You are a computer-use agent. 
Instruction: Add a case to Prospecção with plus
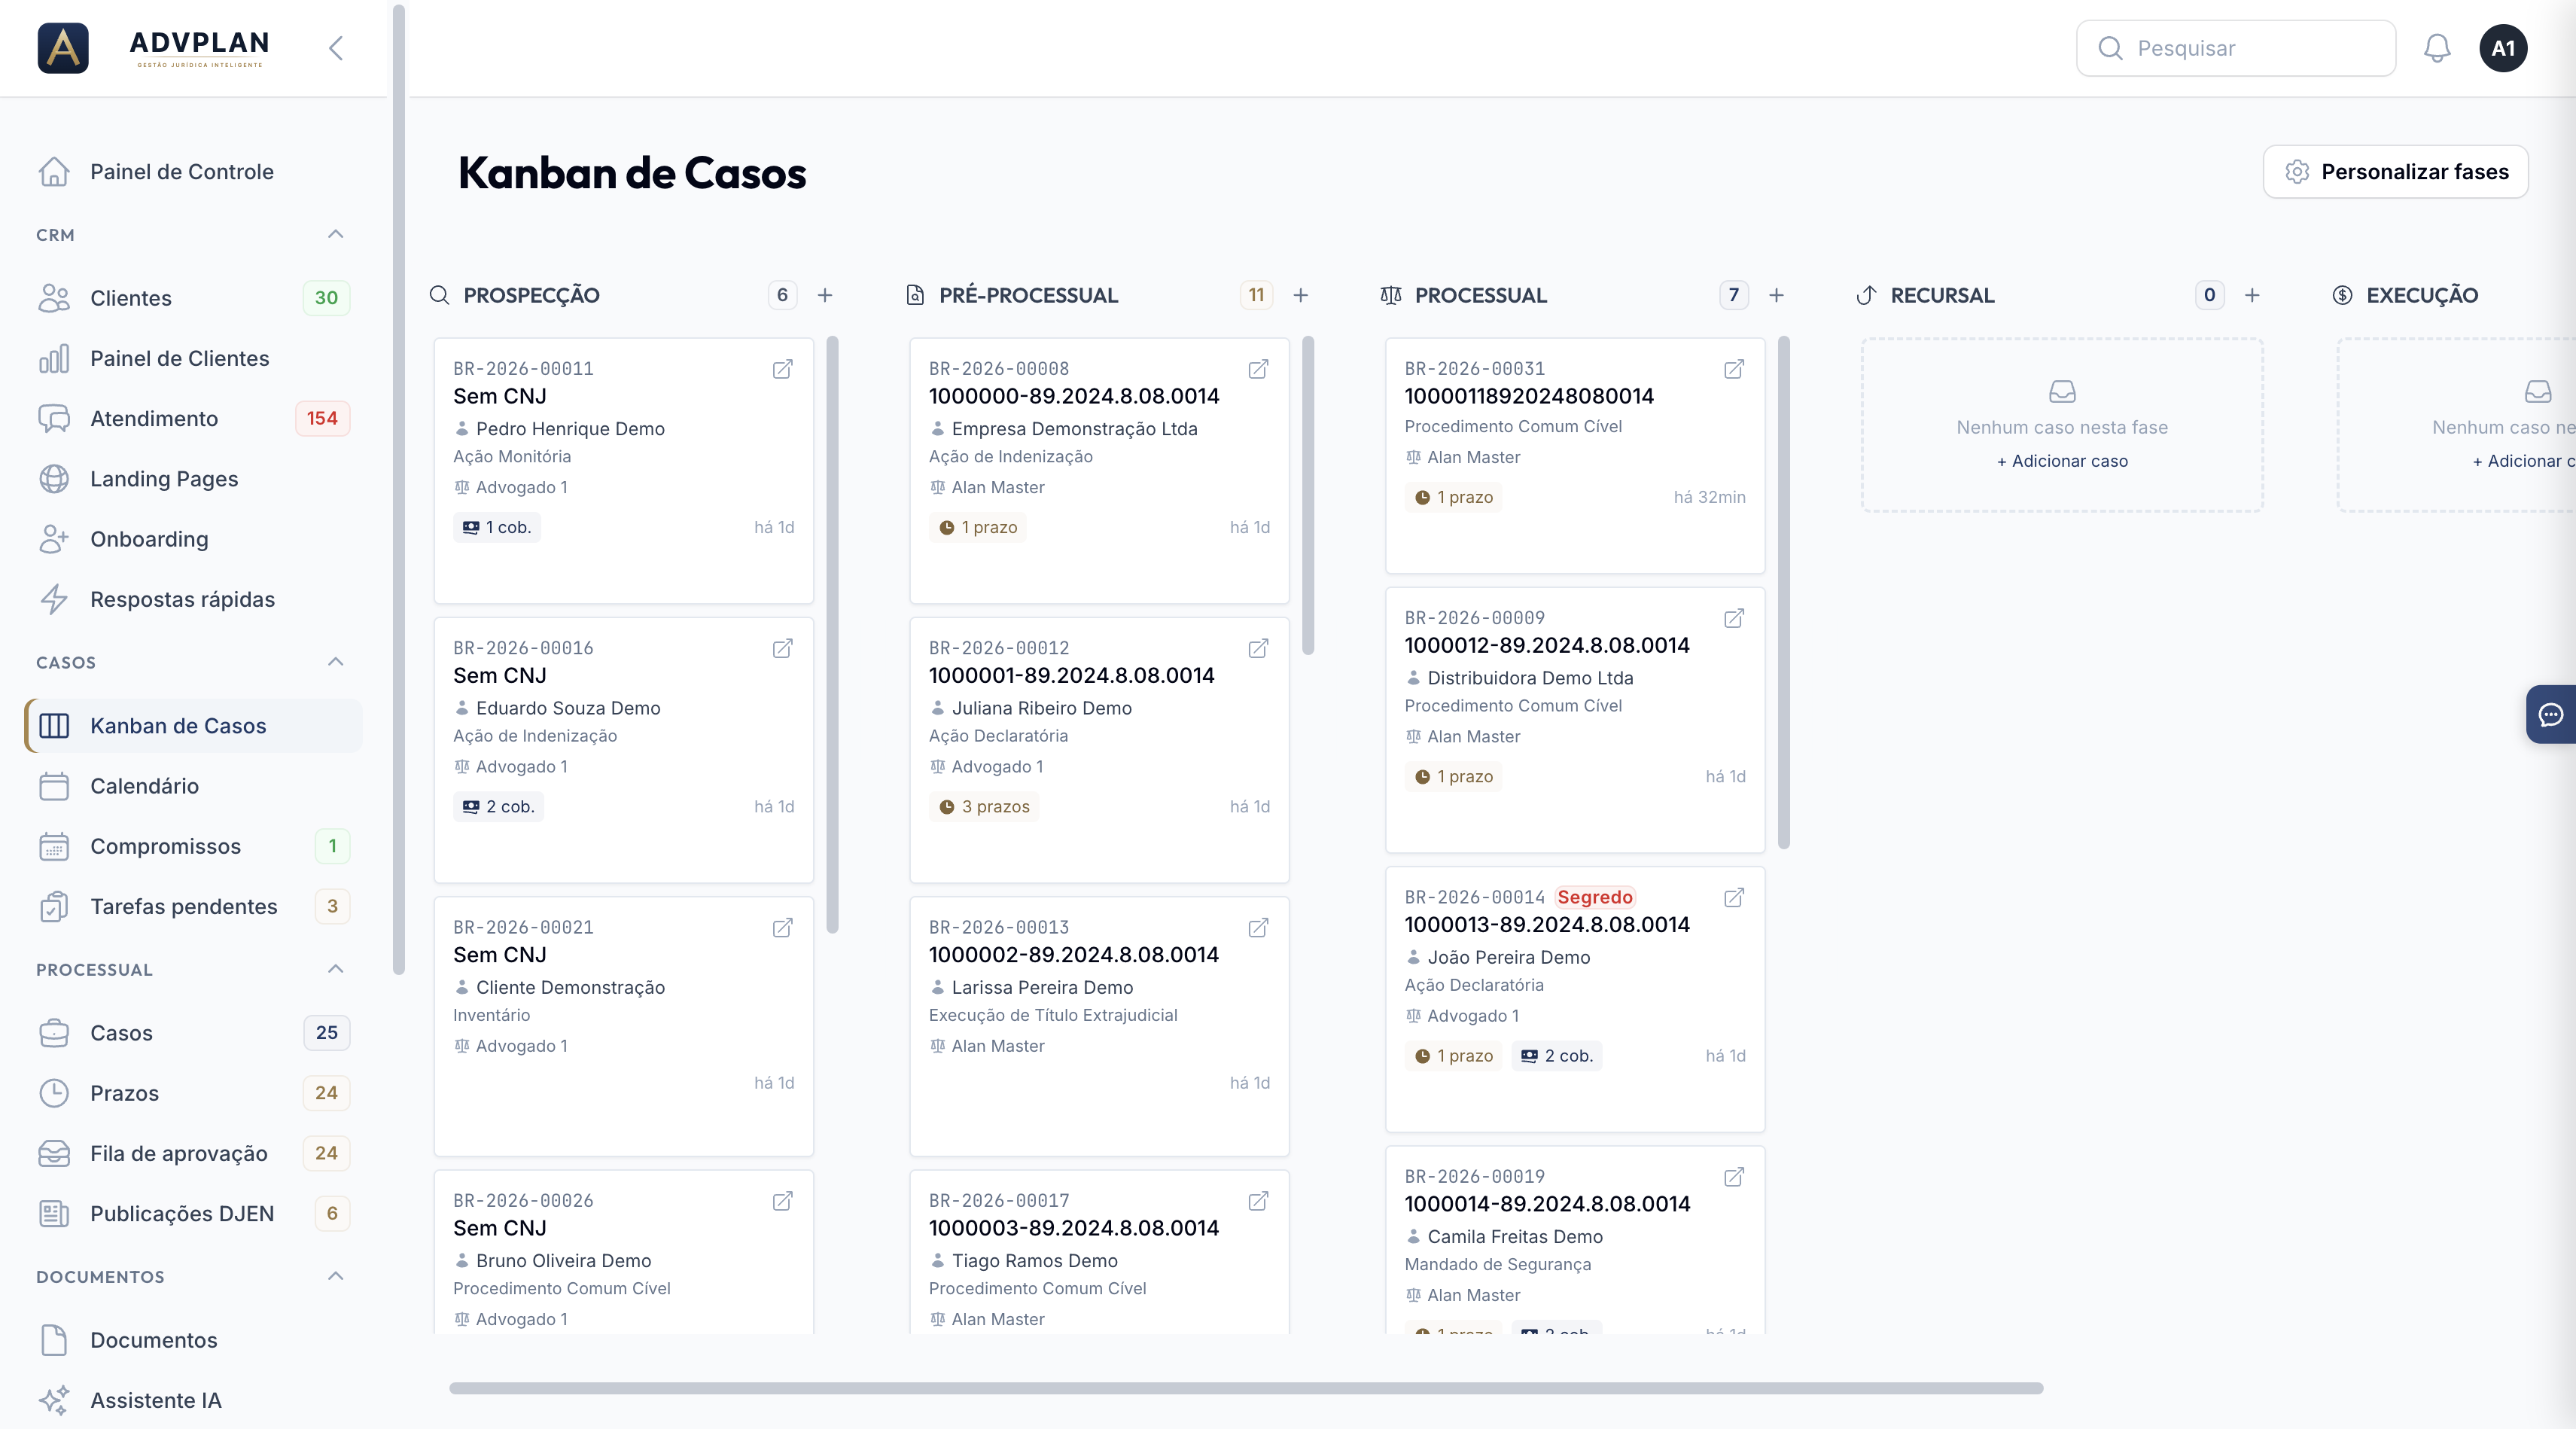(825, 295)
